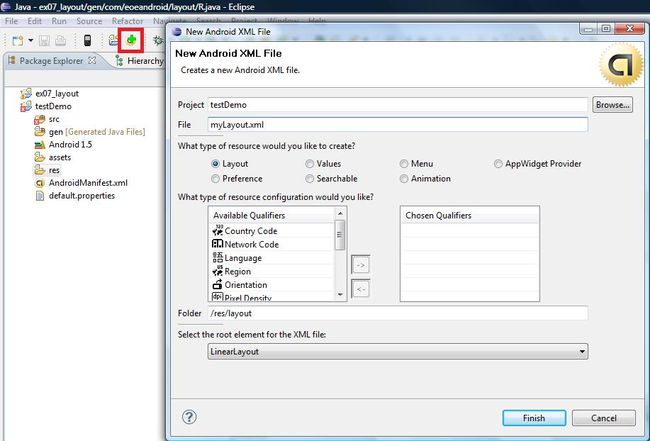This screenshot has height=441, width=650.
Task: Click the <- remove qualifier button
Action: (x=360, y=289)
